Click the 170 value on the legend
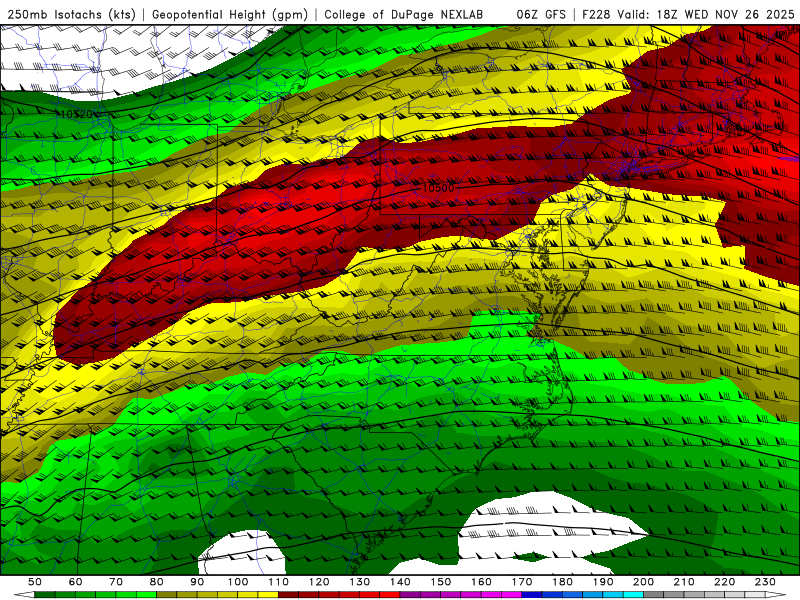The width and height of the screenshot is (800, 600). 522,582
